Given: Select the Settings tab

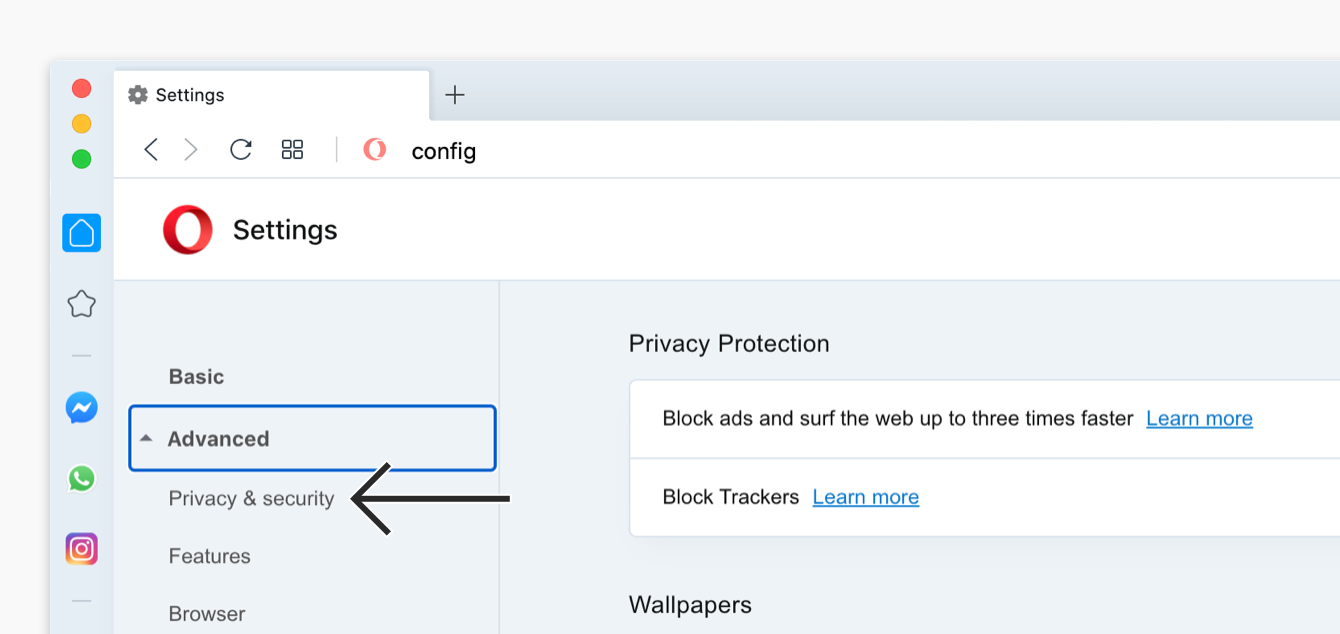Looking at the screenshot, I should (x=272, y=95).
